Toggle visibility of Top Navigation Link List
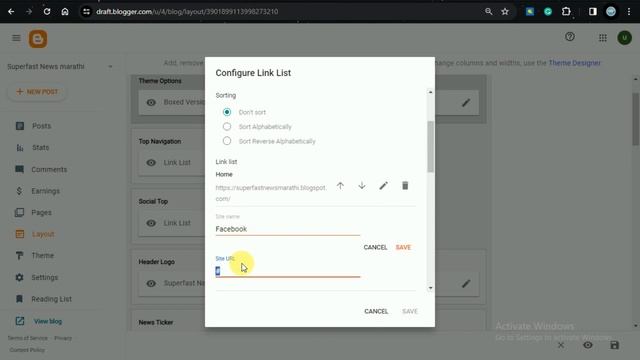The image size is (640, 360). (x=151, y=163)
